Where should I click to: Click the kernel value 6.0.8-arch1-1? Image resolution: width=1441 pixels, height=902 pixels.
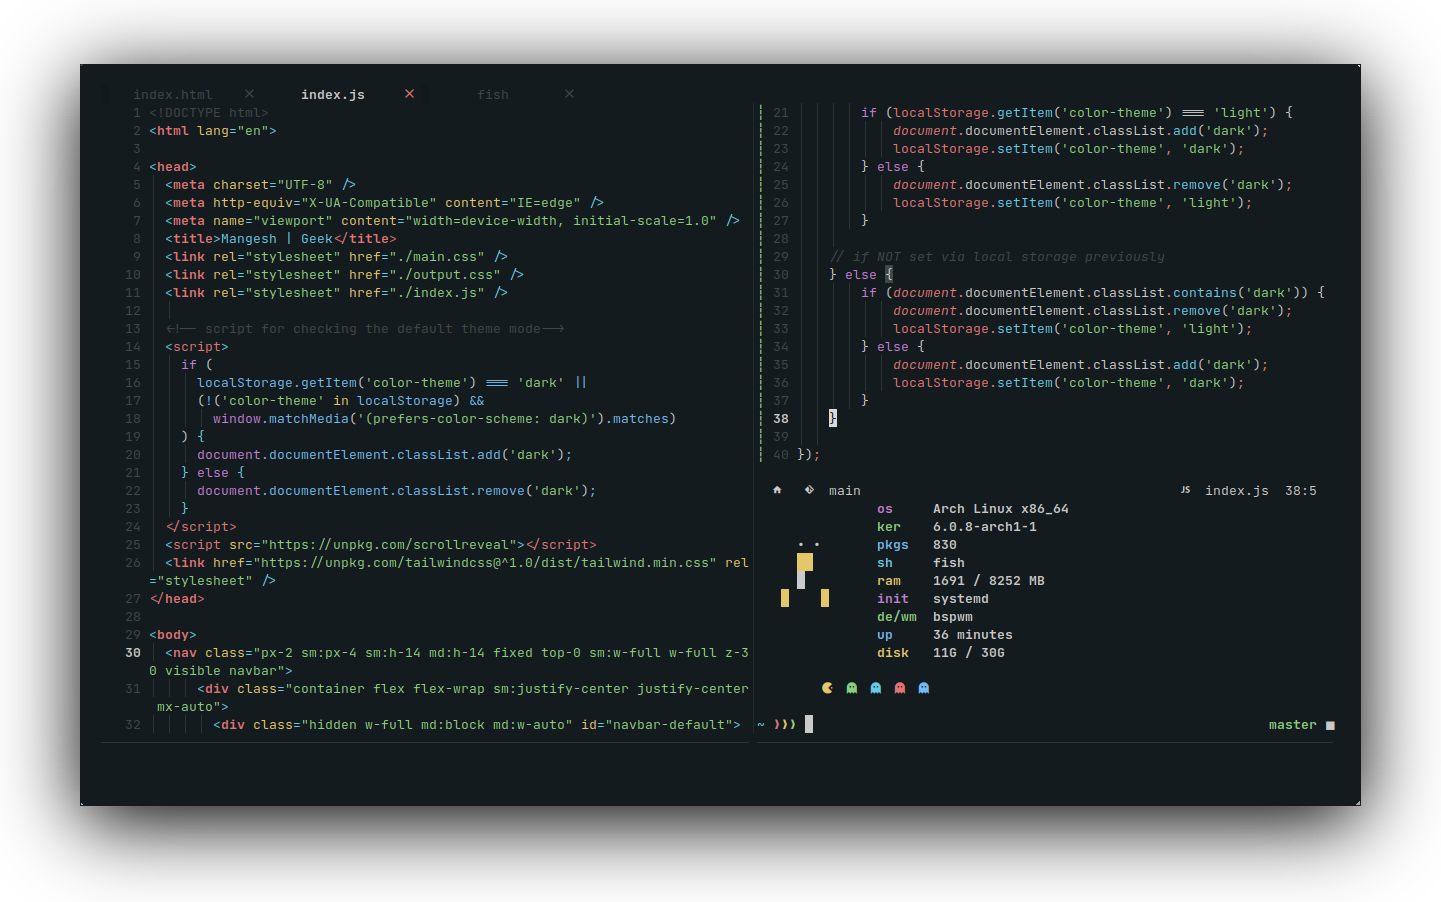click(x=985, y=527)
